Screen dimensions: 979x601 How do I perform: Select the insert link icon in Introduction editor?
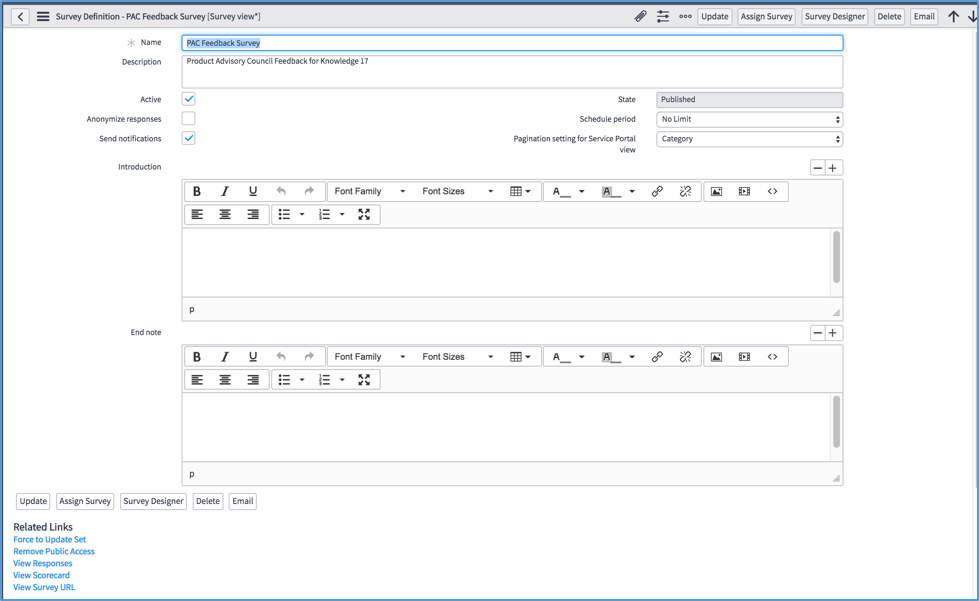coord(658,191)
